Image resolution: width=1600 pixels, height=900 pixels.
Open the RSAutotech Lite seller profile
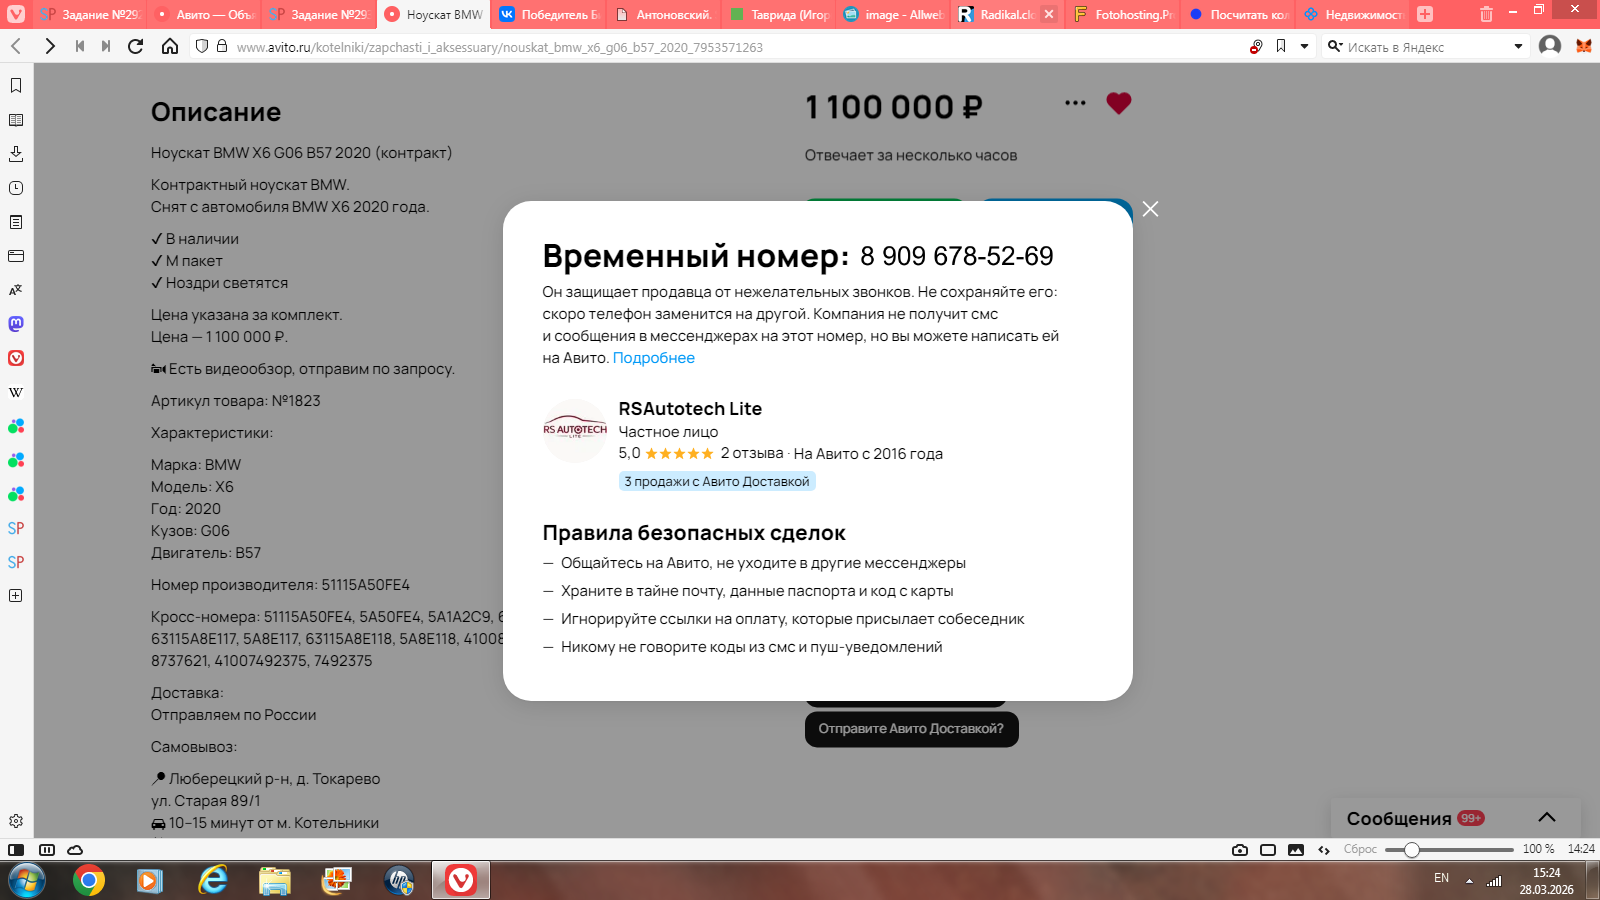(690, 408)
